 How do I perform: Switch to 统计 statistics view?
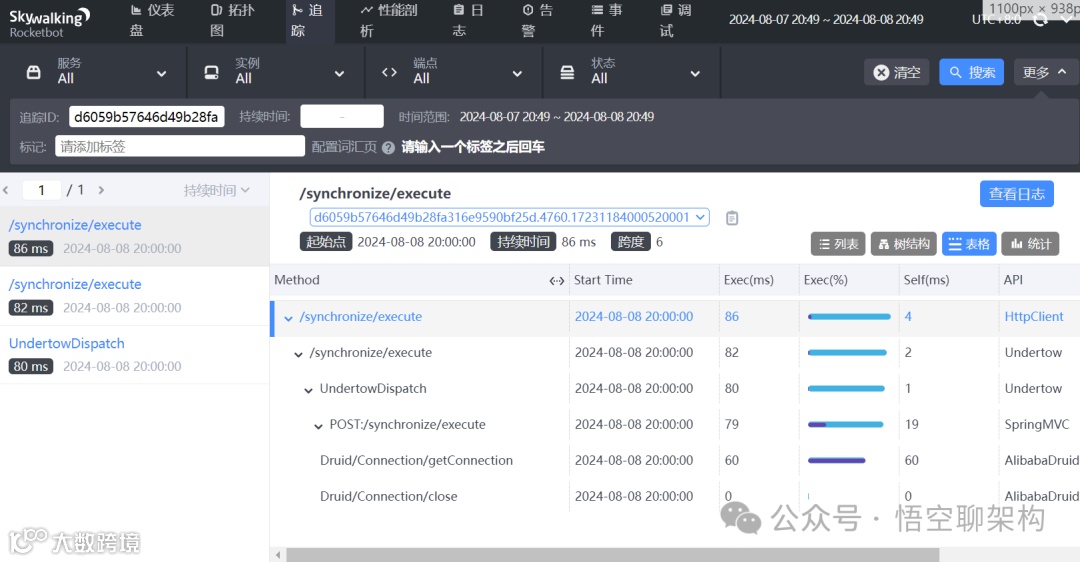pos(1030,244)
